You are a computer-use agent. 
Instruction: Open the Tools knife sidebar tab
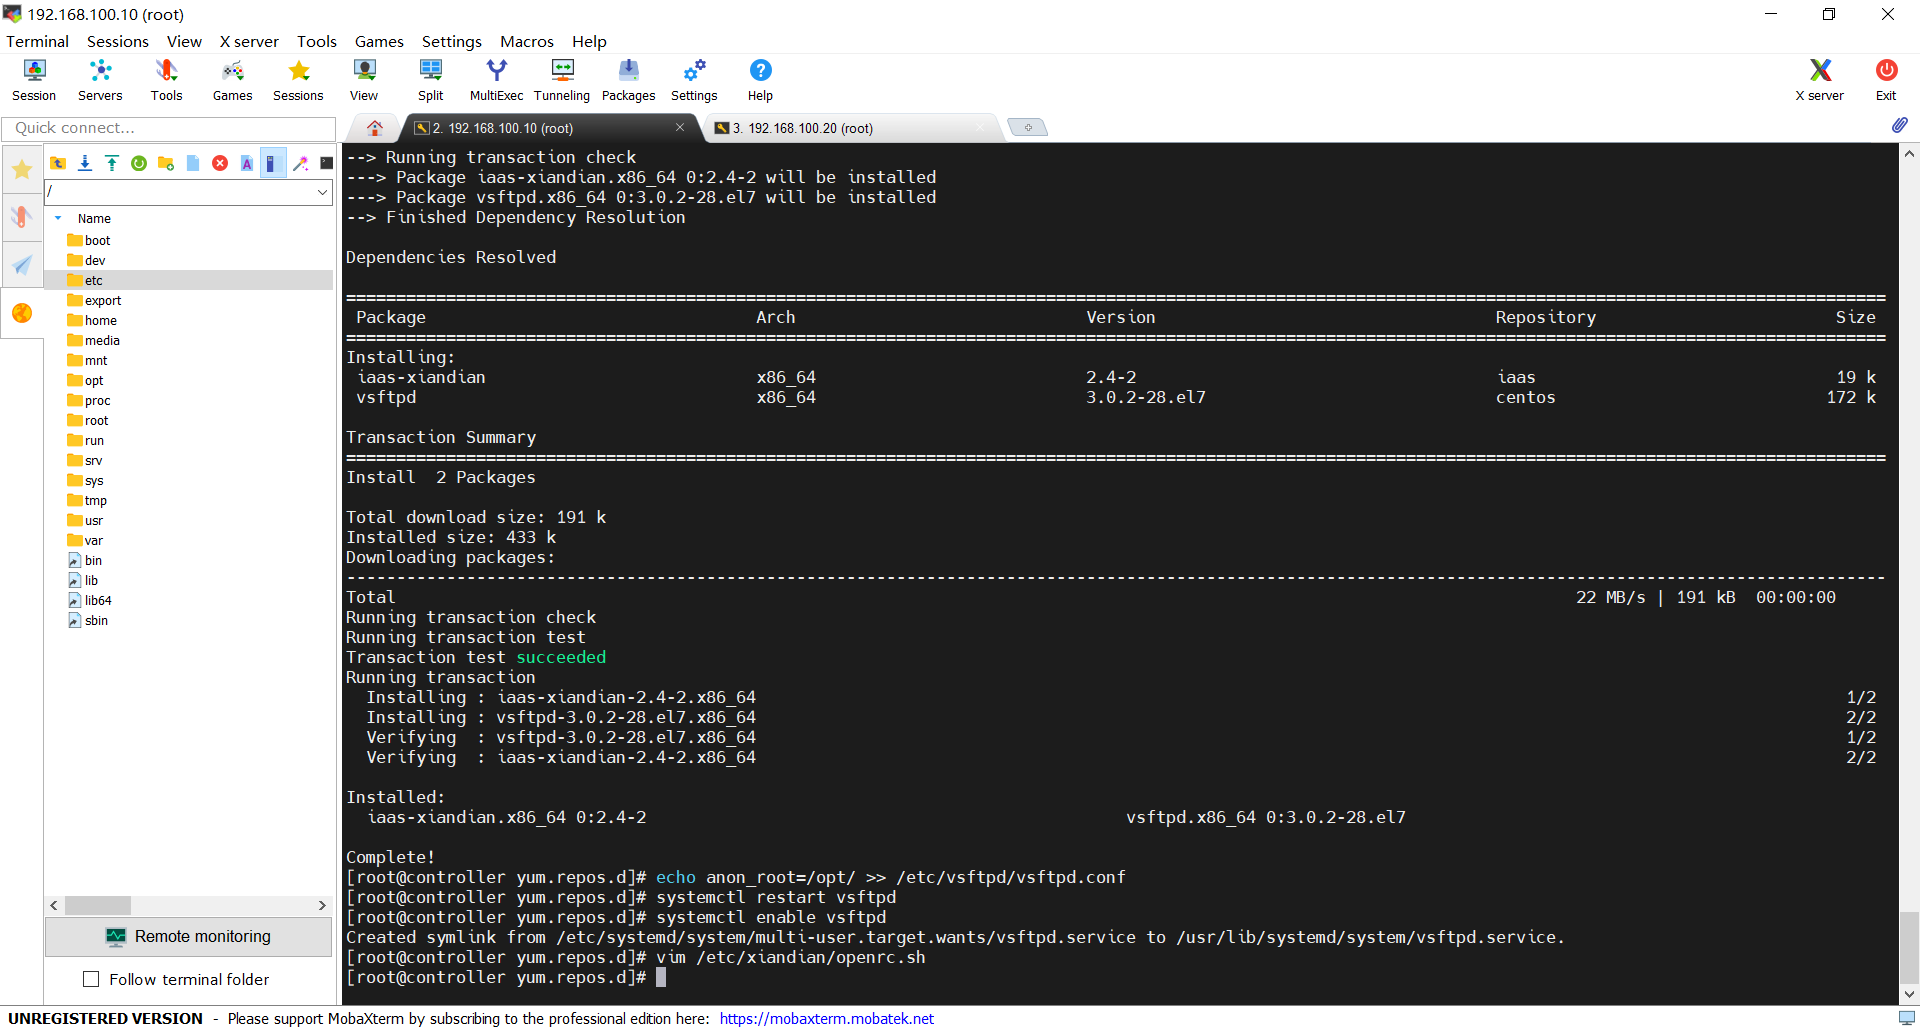point(21,217)
